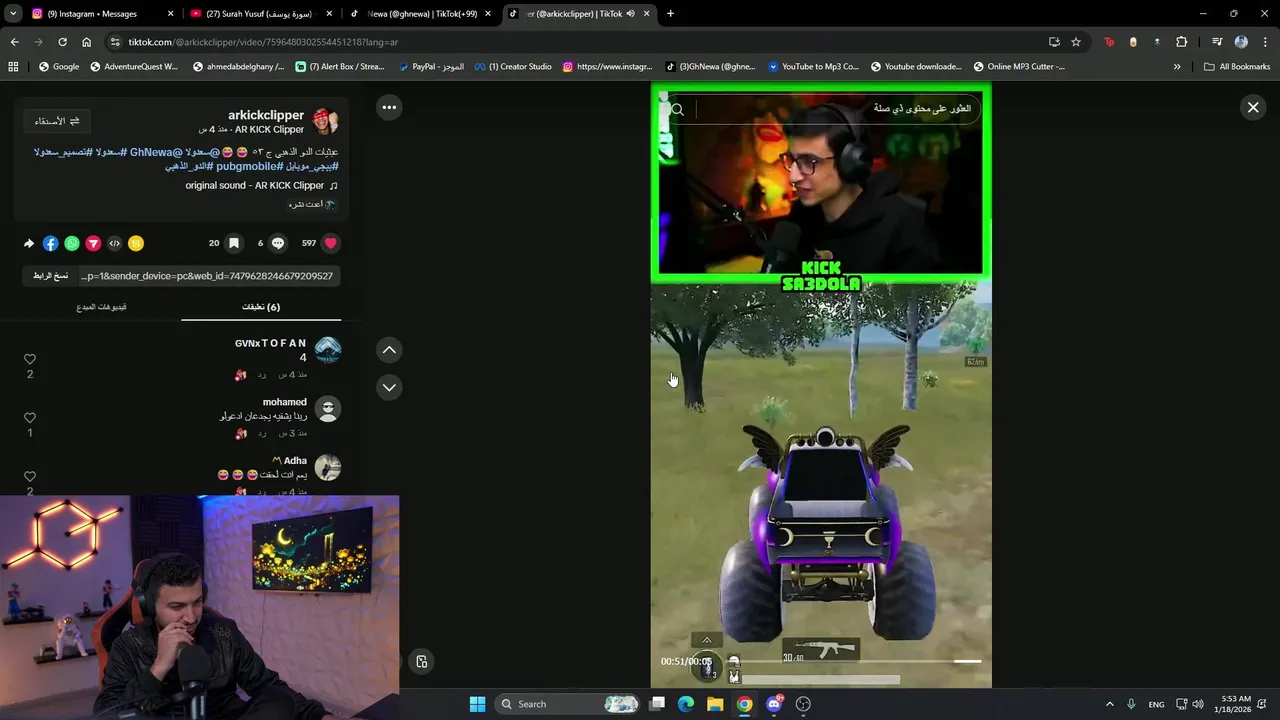Open arkickclipper profile name link
Image resolution: width=1280 pixels, height=720 pixels.
point(266,115)
